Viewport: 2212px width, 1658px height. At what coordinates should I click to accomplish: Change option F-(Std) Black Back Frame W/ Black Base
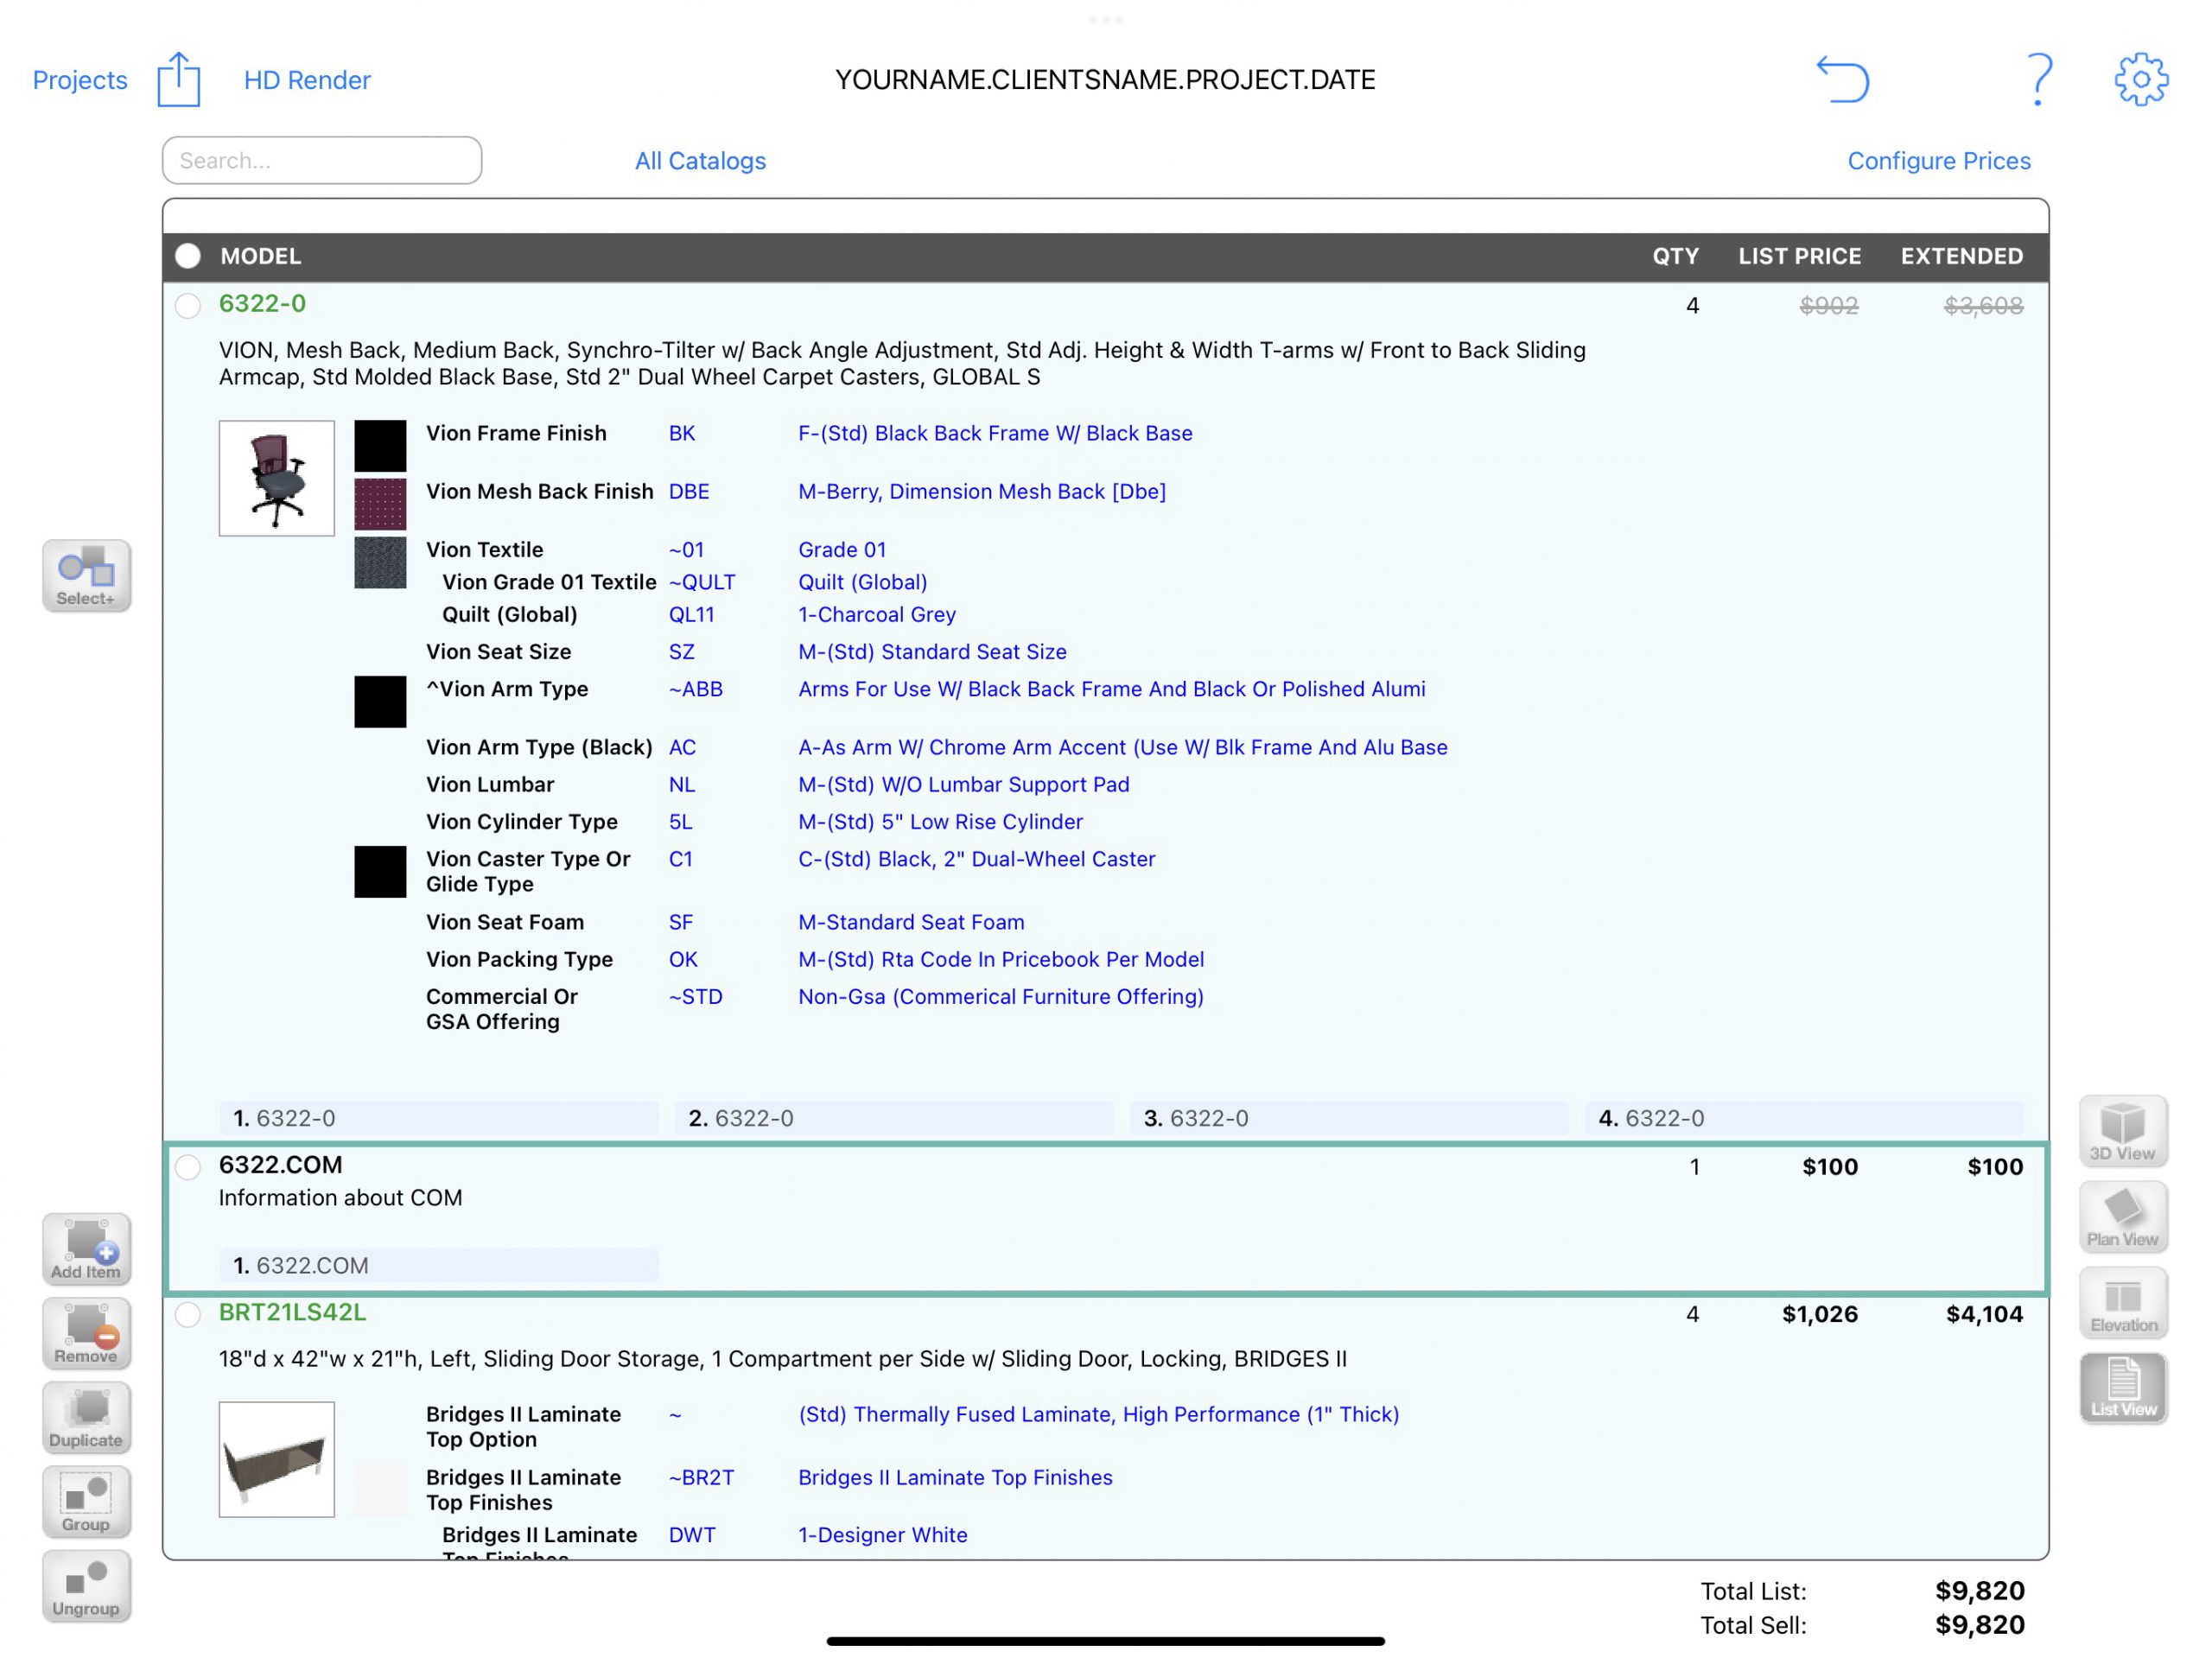click(x=995, y=433)
